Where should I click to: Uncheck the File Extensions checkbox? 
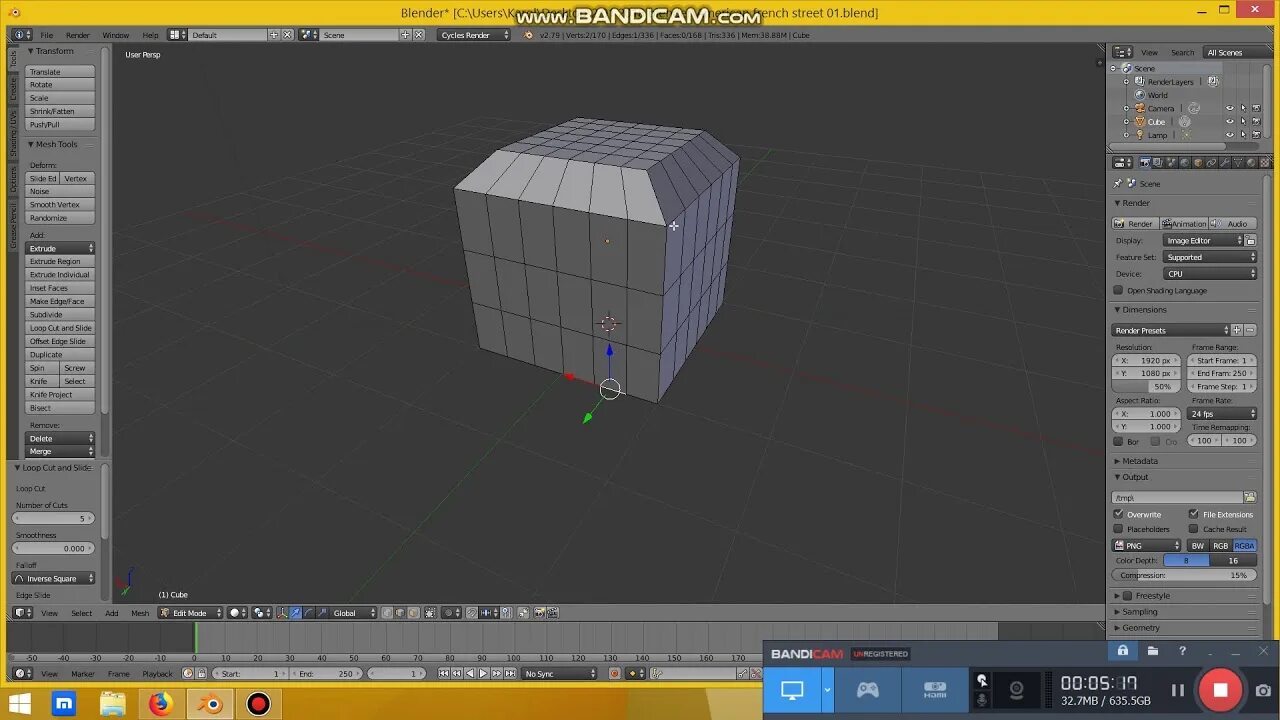click(x=1194, y=514)
